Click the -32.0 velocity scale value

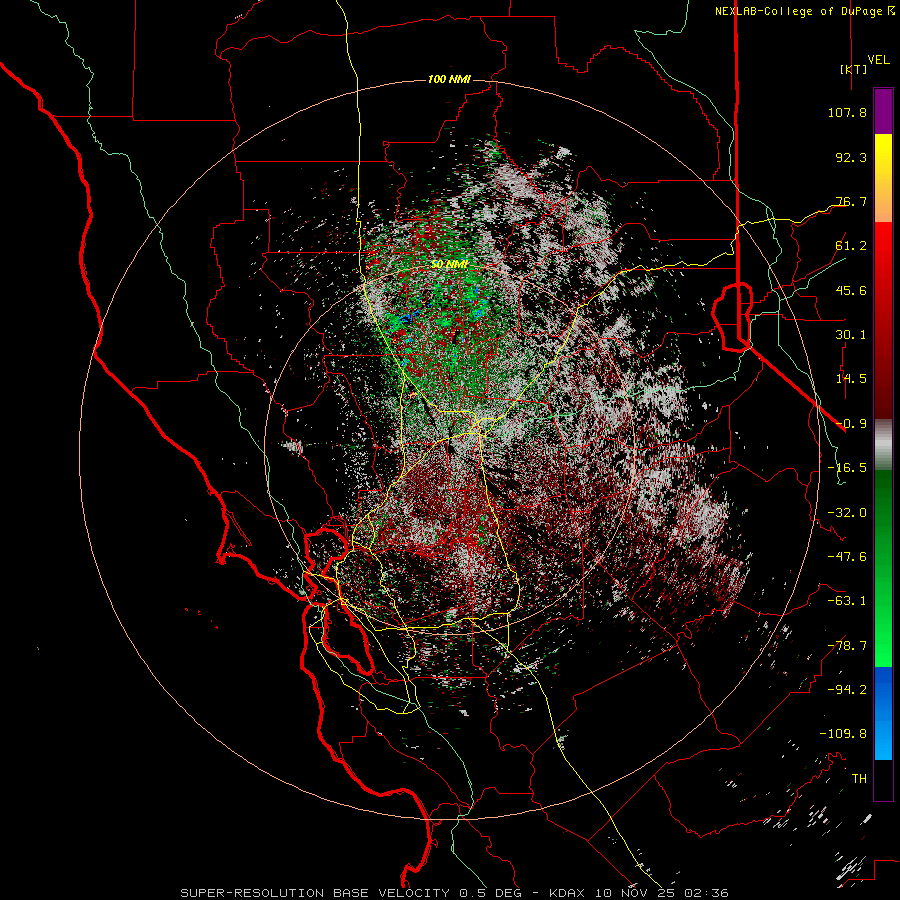click(x=847, y=513)
